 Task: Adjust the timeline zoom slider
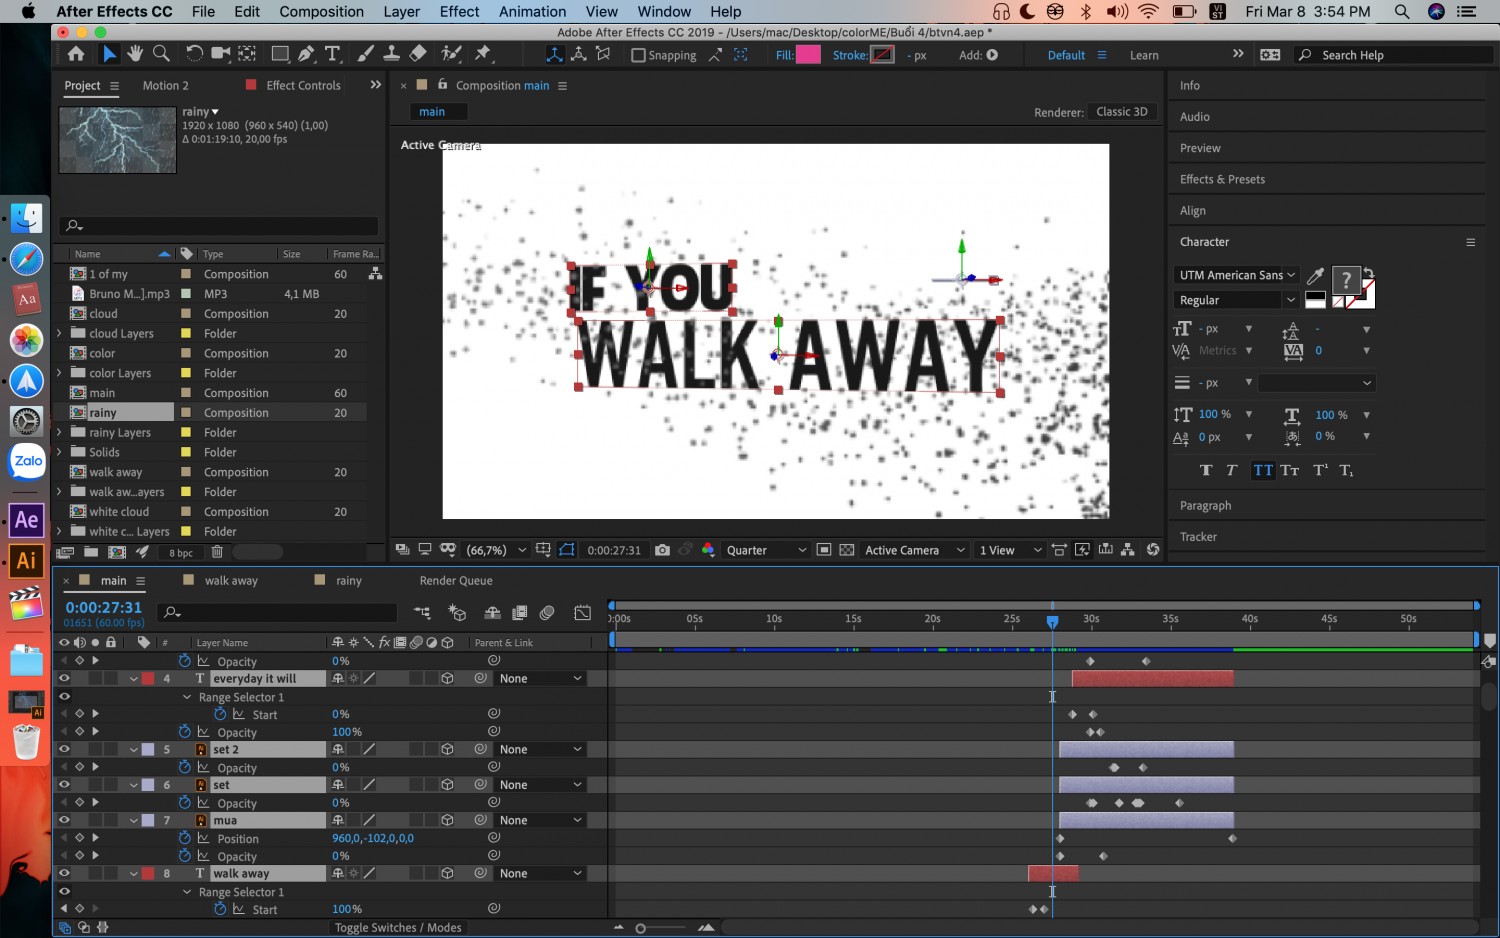pyautogui.click(x=640, y=928)
